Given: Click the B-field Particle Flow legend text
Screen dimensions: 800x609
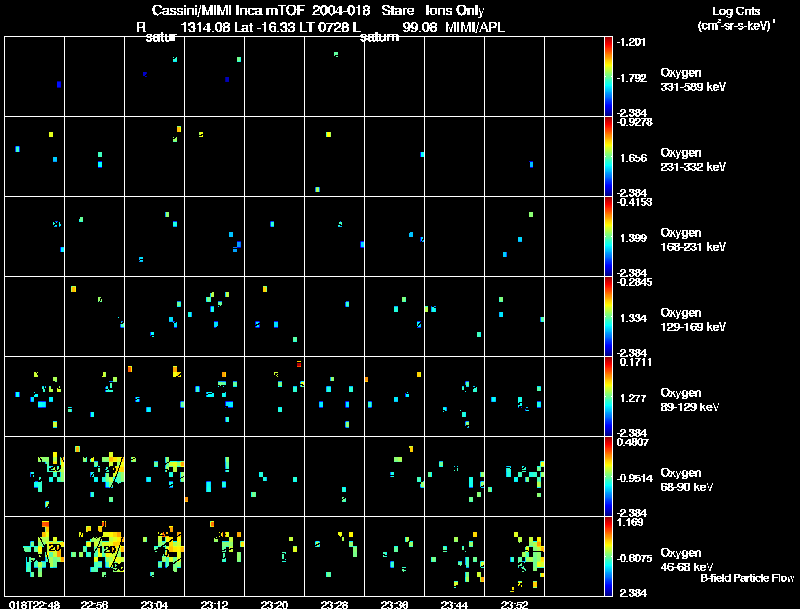Looking at the screenshot, I should click(747, 578).
